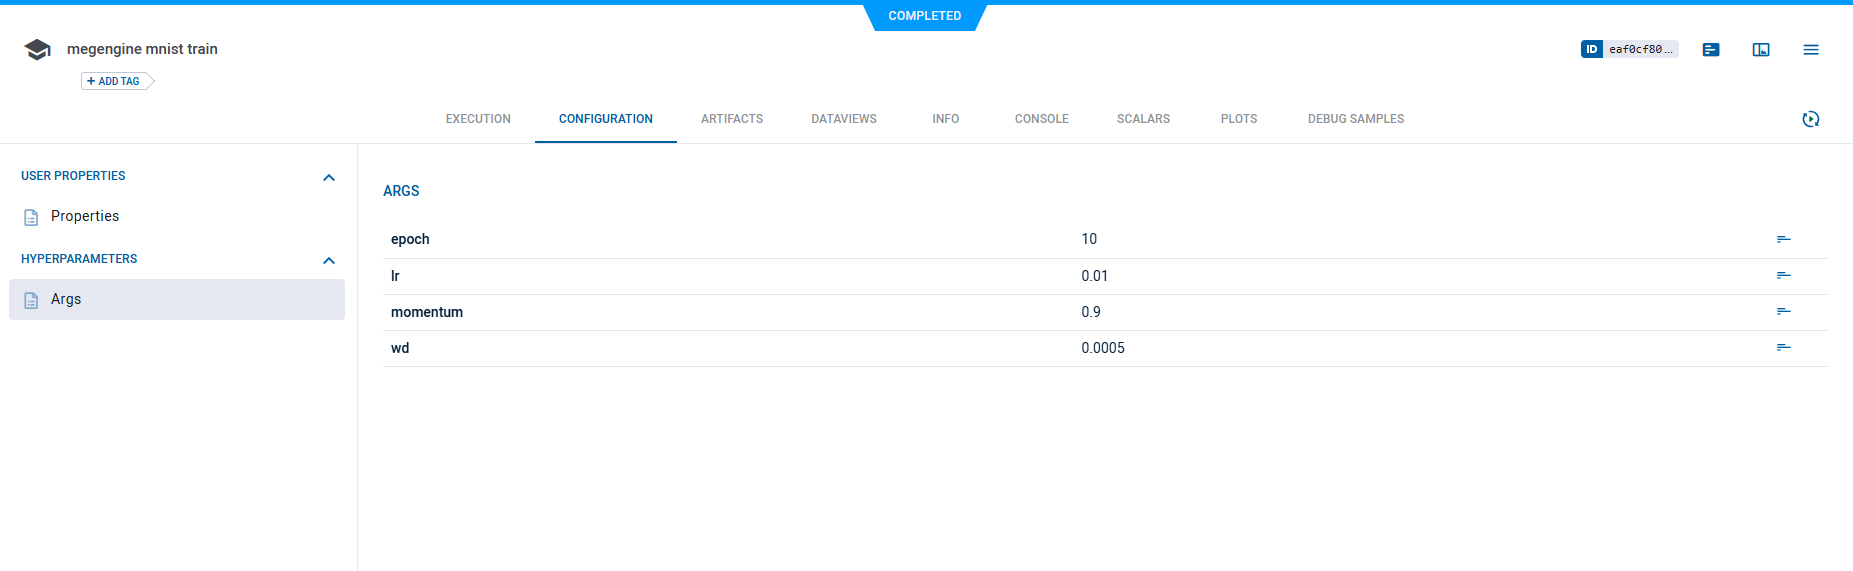The image size is (1853, 571).
Task: Go to the Console tab
Action: click(x=1041, y=119)
